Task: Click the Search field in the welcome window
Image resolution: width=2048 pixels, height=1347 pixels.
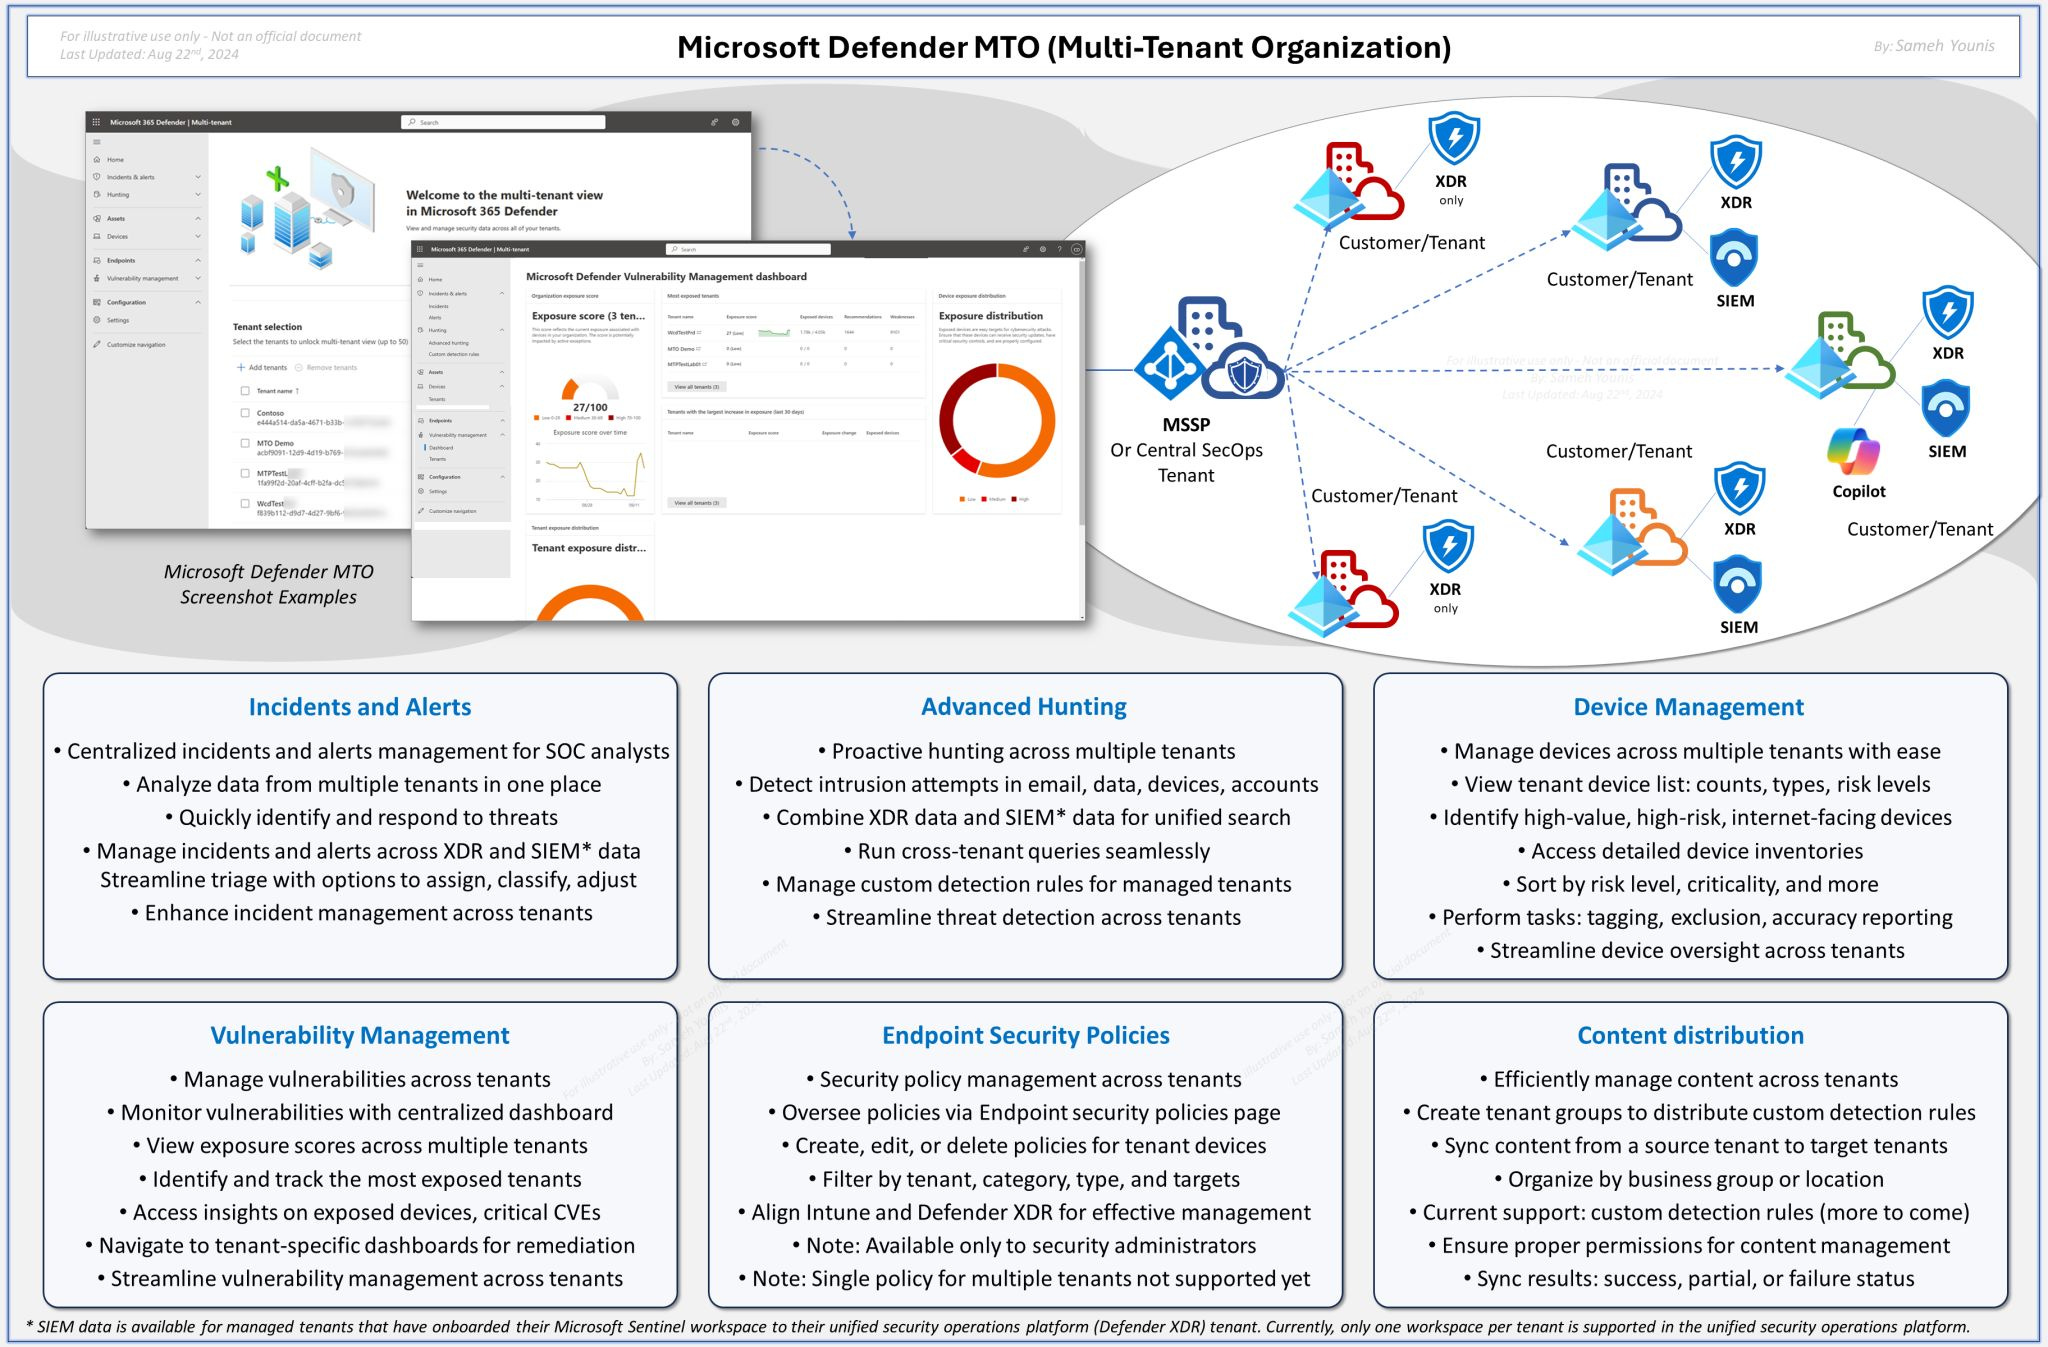Action: [503, 122]
